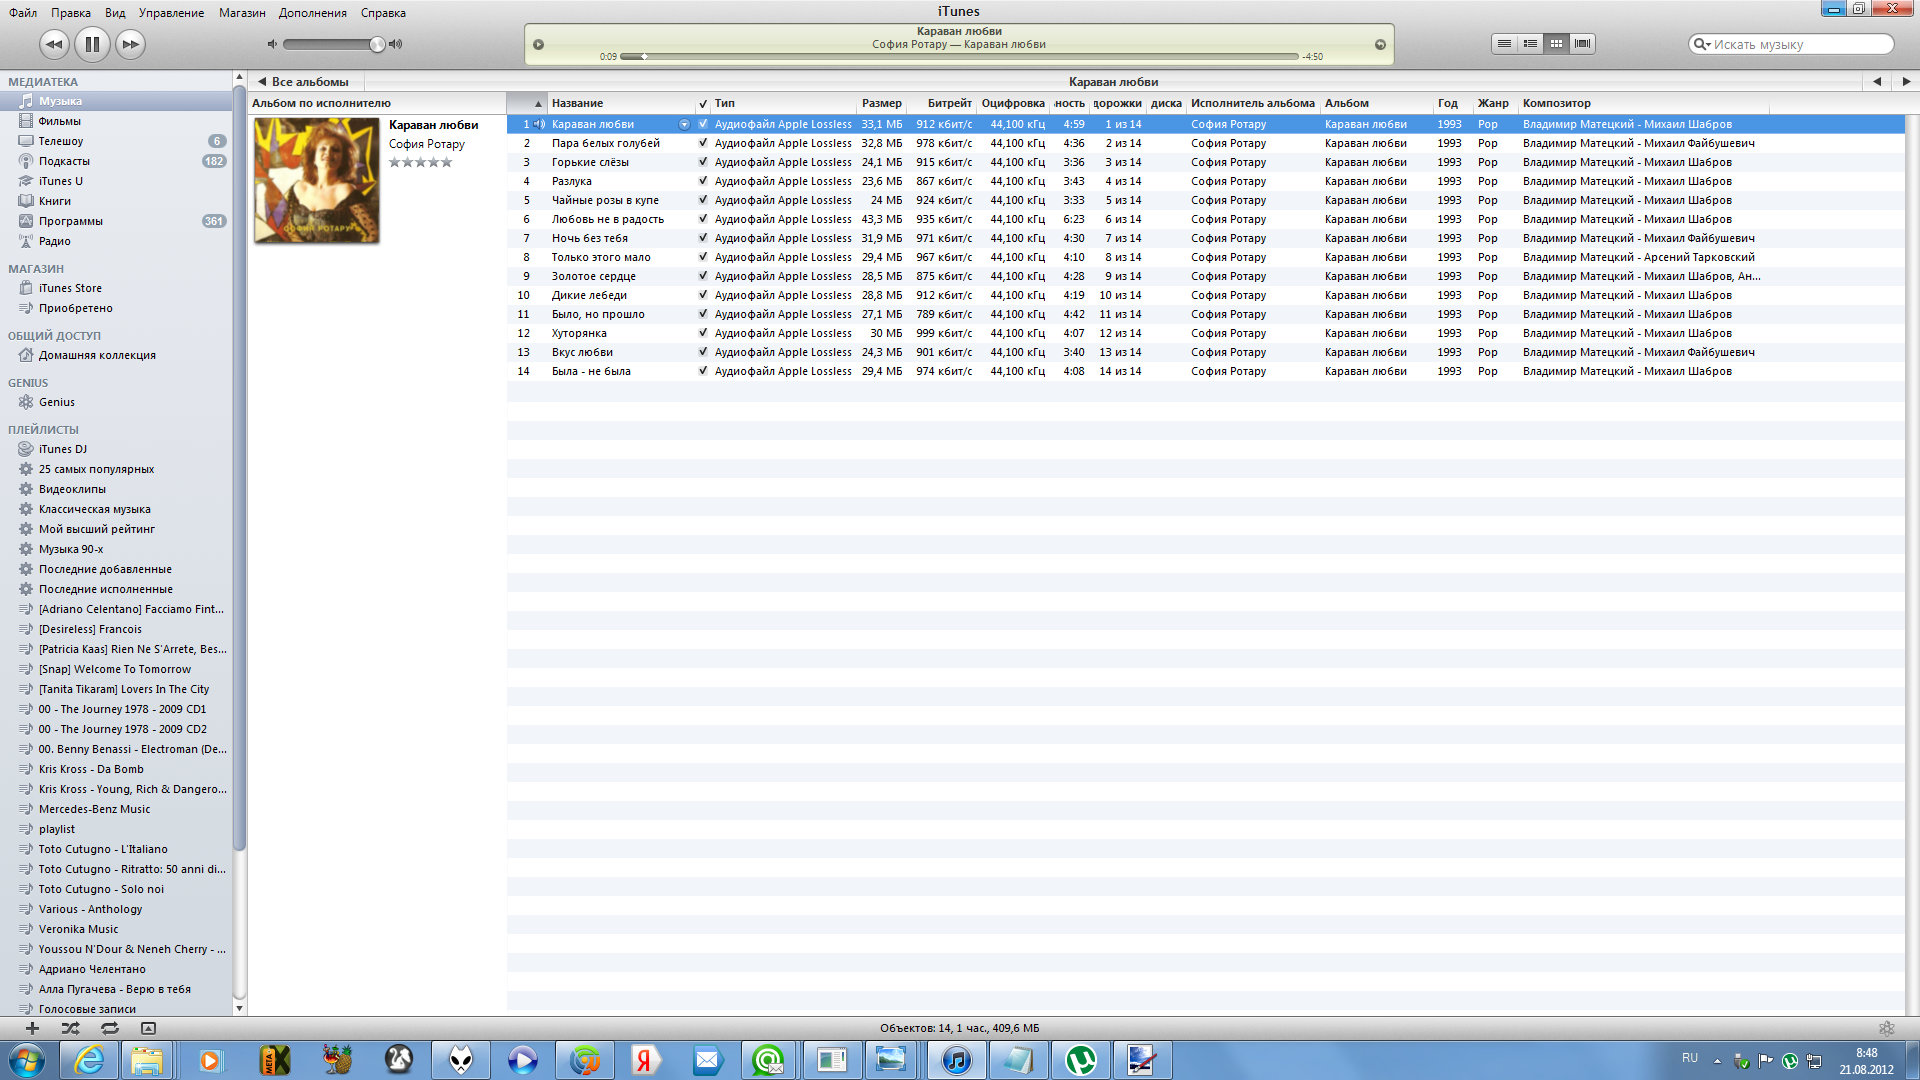Switch to album grid view
Viewport: 1920px width, 1080px height.
pyautogui.click(x=1556, y=44)
